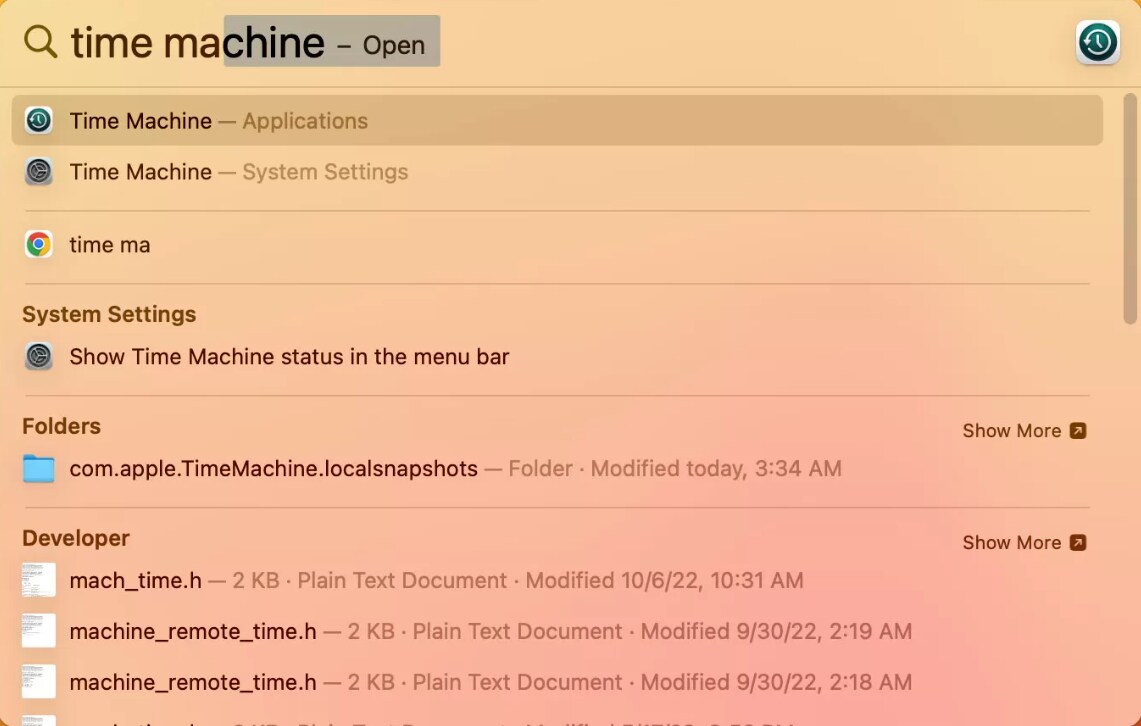The width and height of the screenshot is (1141, 726).
Task: Click the Time Machine icon right of search field
Action: [x=1097, y=43]
